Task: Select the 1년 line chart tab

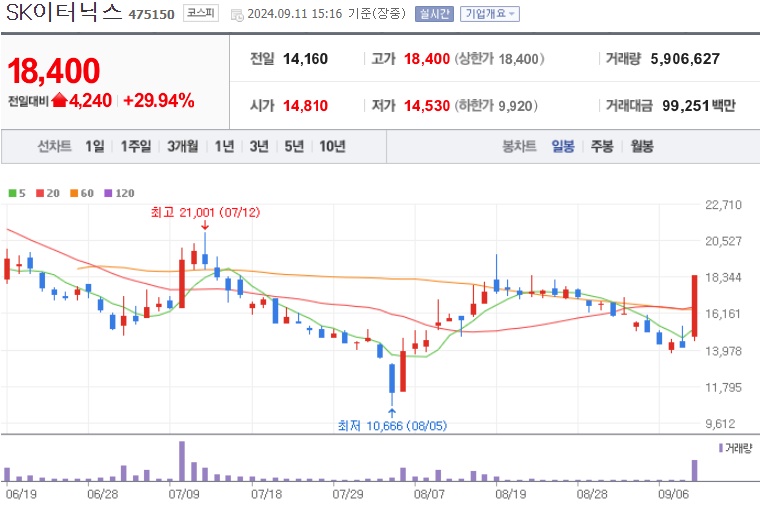Action: [224, 146]
